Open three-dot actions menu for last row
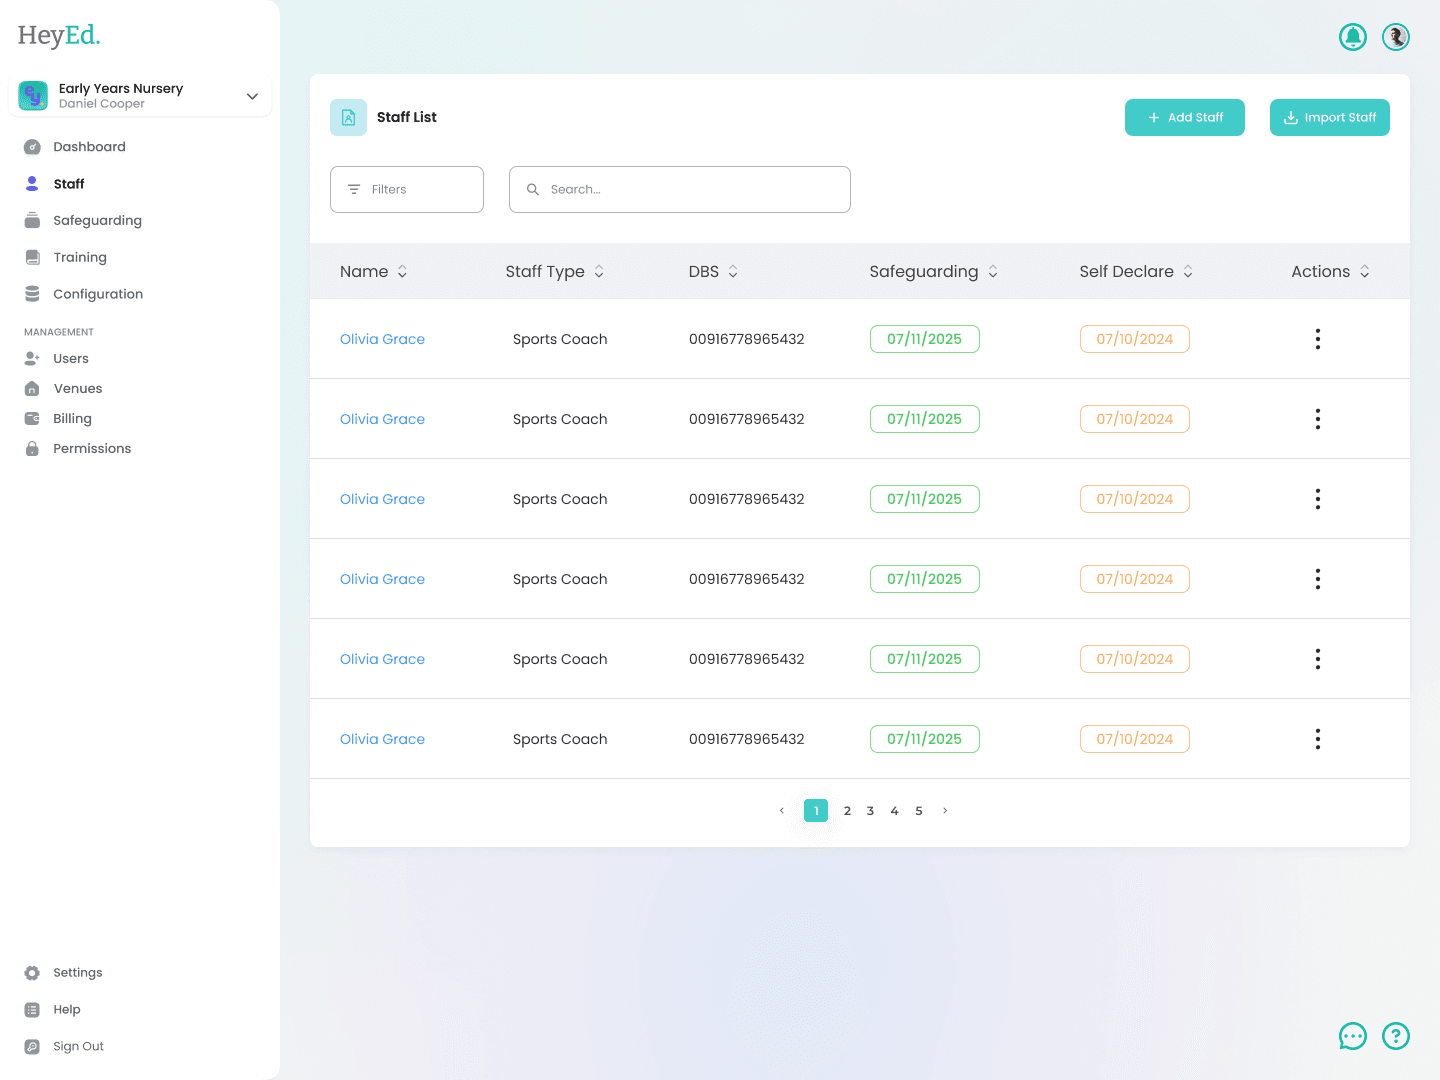This screenshot has width=1440, height=1080. coord(1317,739)
